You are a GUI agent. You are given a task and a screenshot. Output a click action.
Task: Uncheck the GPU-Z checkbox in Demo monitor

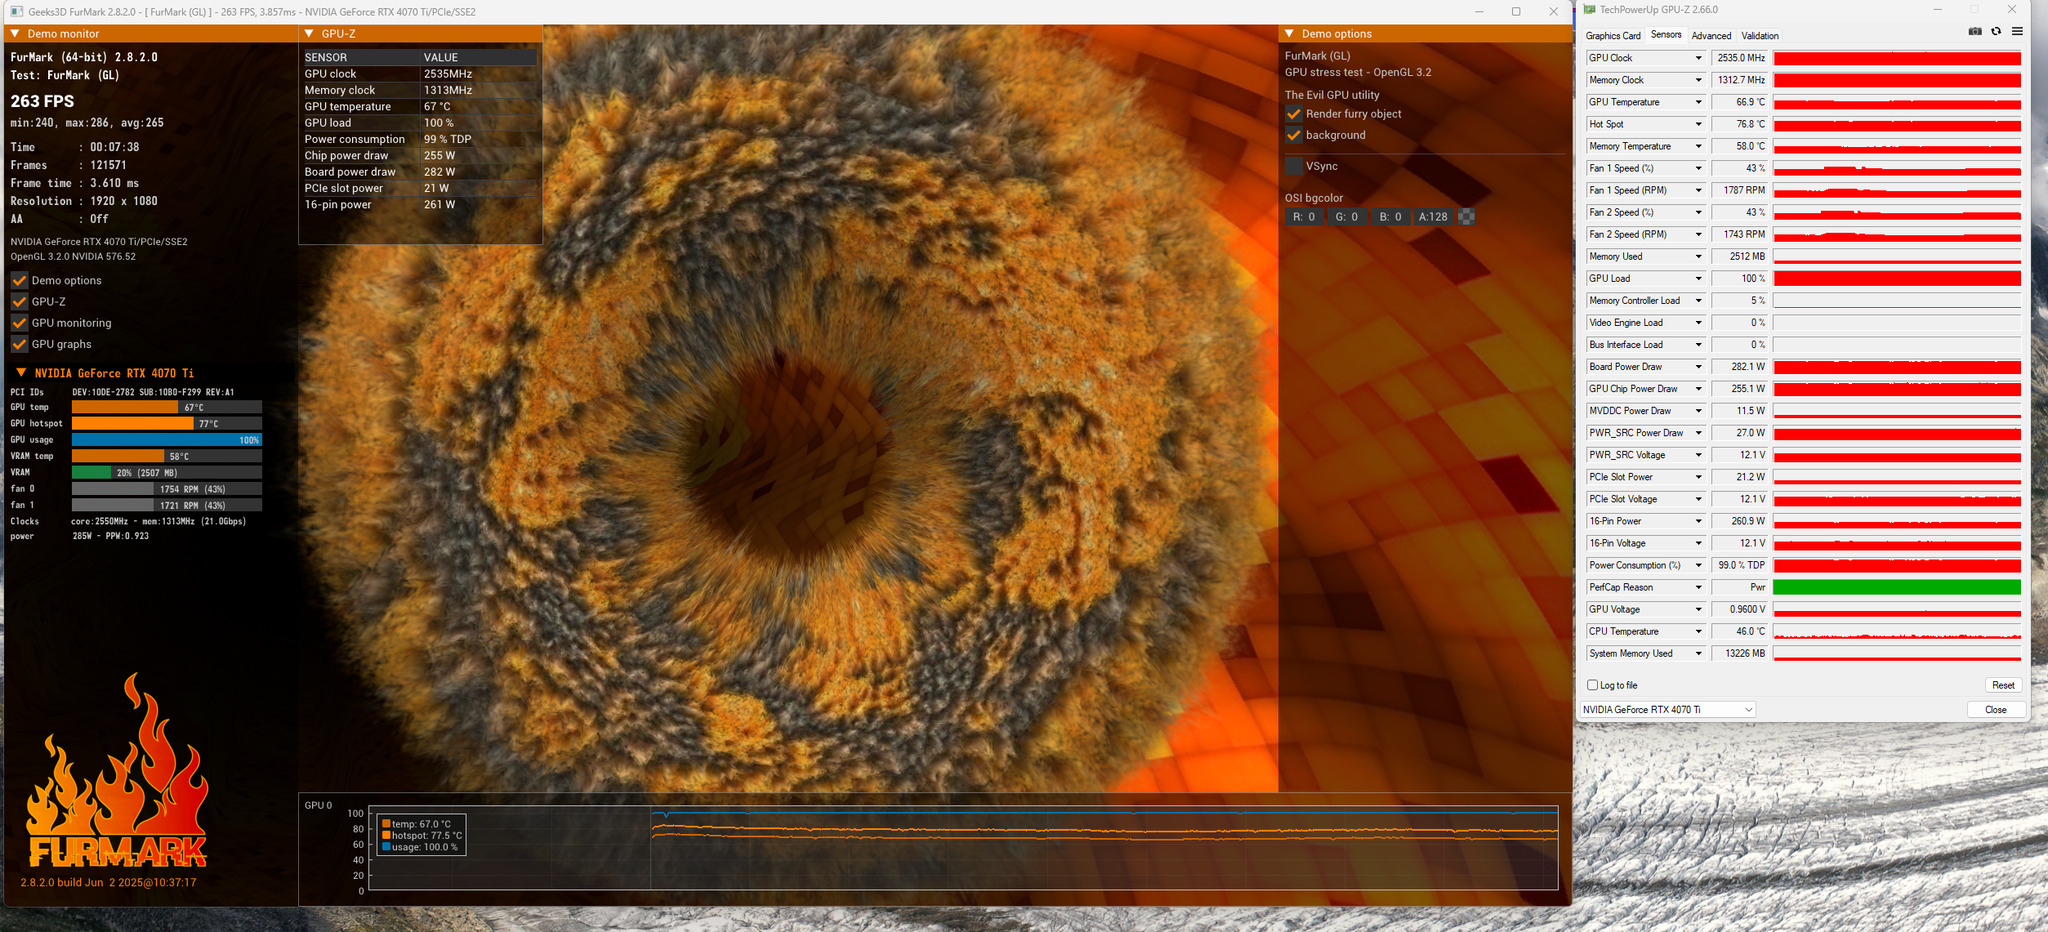19,301
